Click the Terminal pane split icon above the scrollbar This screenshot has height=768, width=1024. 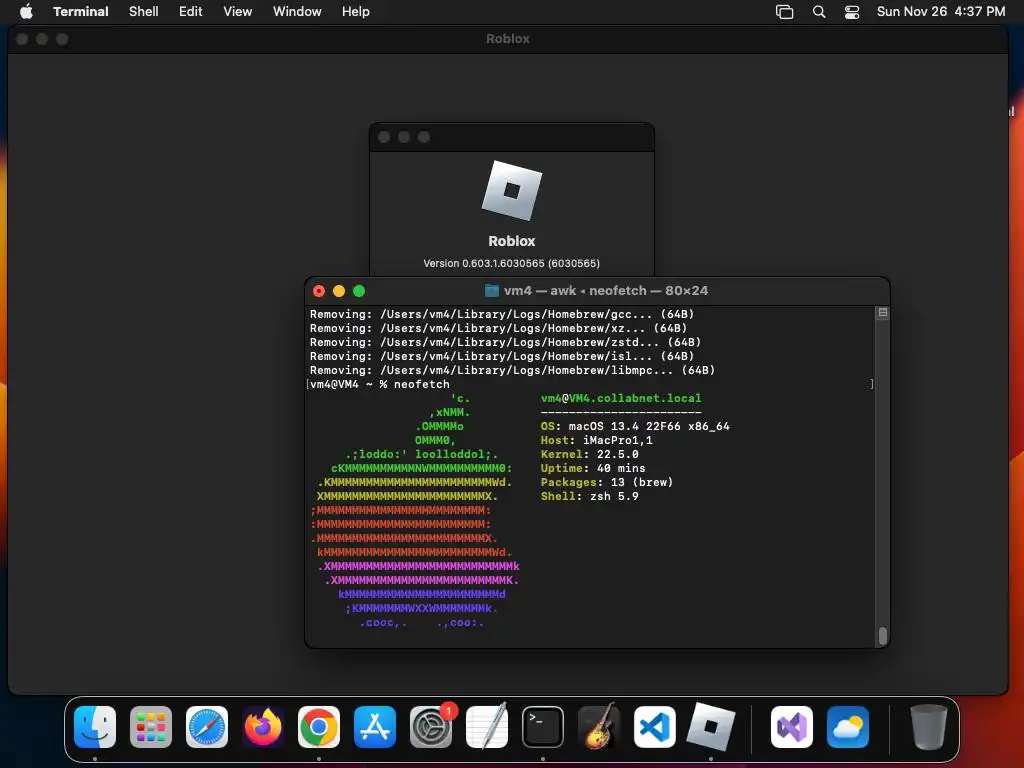tap(883, 313)
